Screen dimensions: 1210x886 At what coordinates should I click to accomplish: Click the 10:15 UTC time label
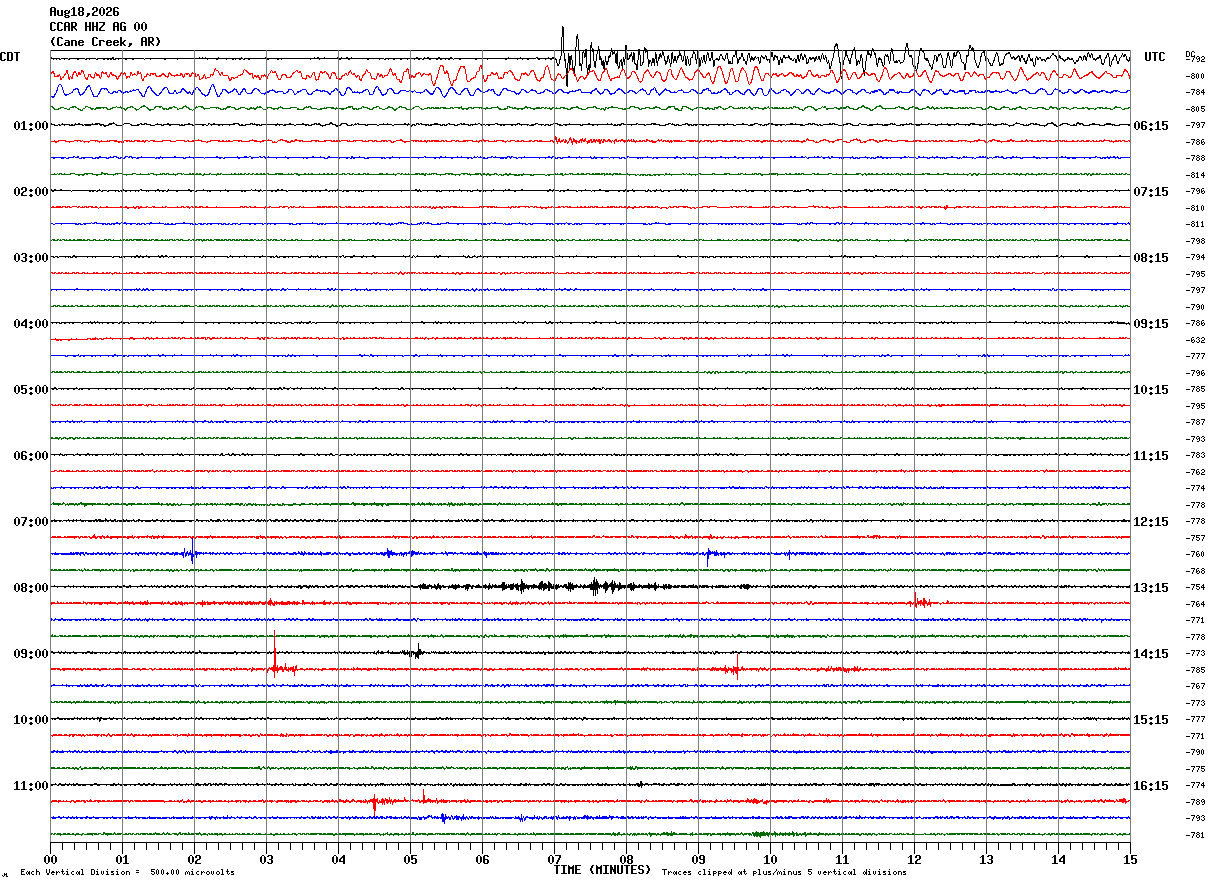tap(1151, 390)
